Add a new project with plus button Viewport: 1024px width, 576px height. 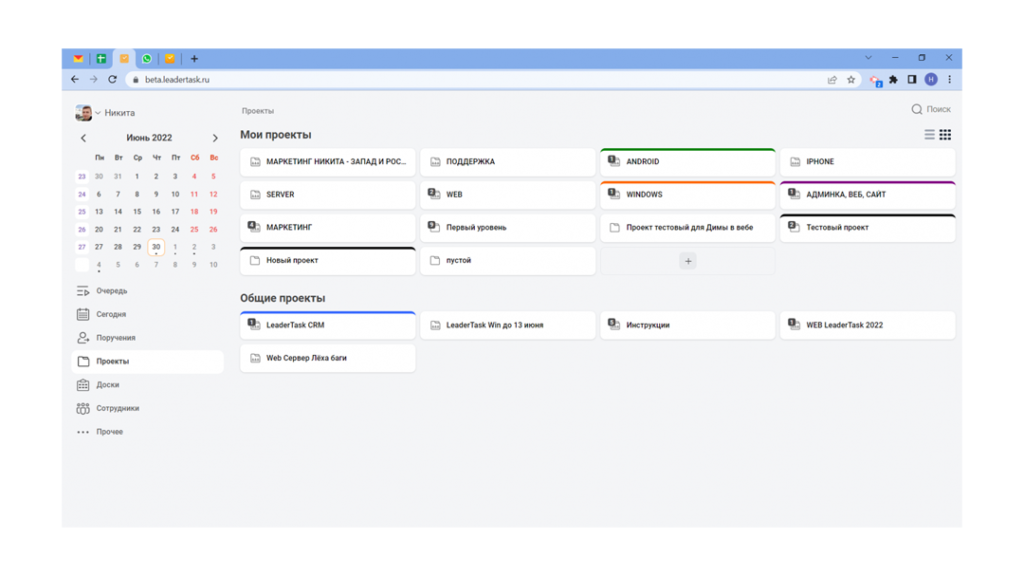pos(687,261)
